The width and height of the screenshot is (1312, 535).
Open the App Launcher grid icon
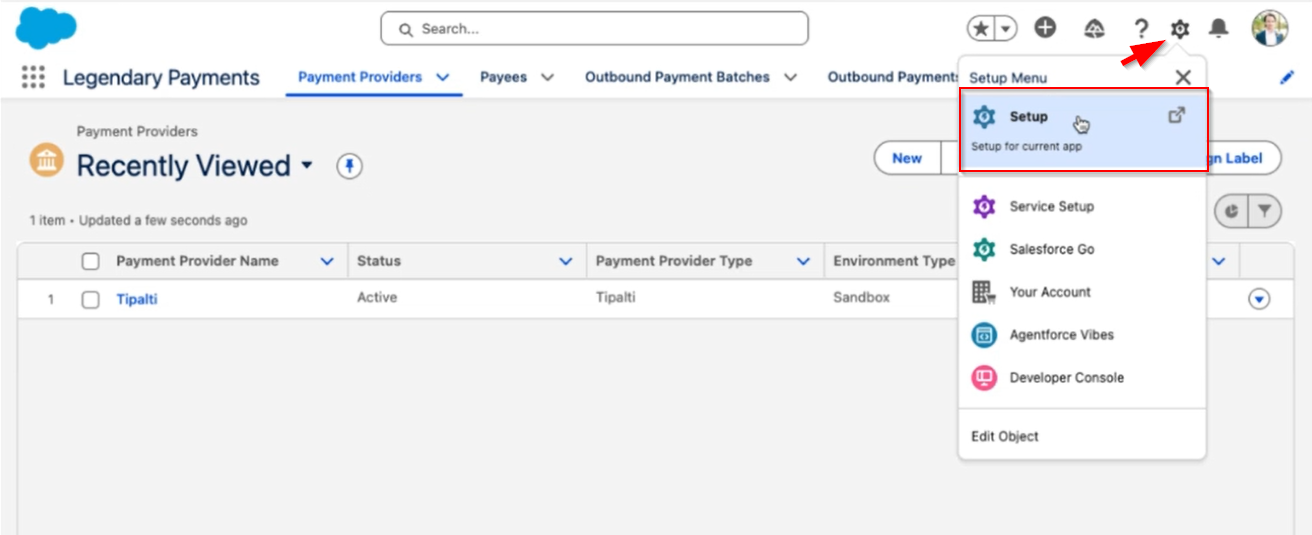coord(33,78)
